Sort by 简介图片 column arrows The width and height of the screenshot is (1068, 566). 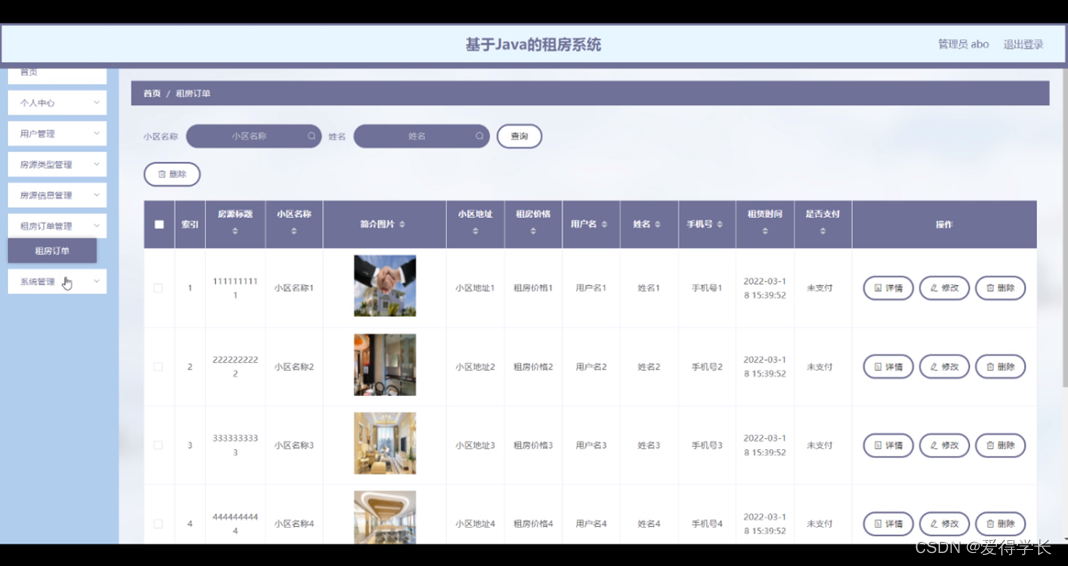pos(402,225)
